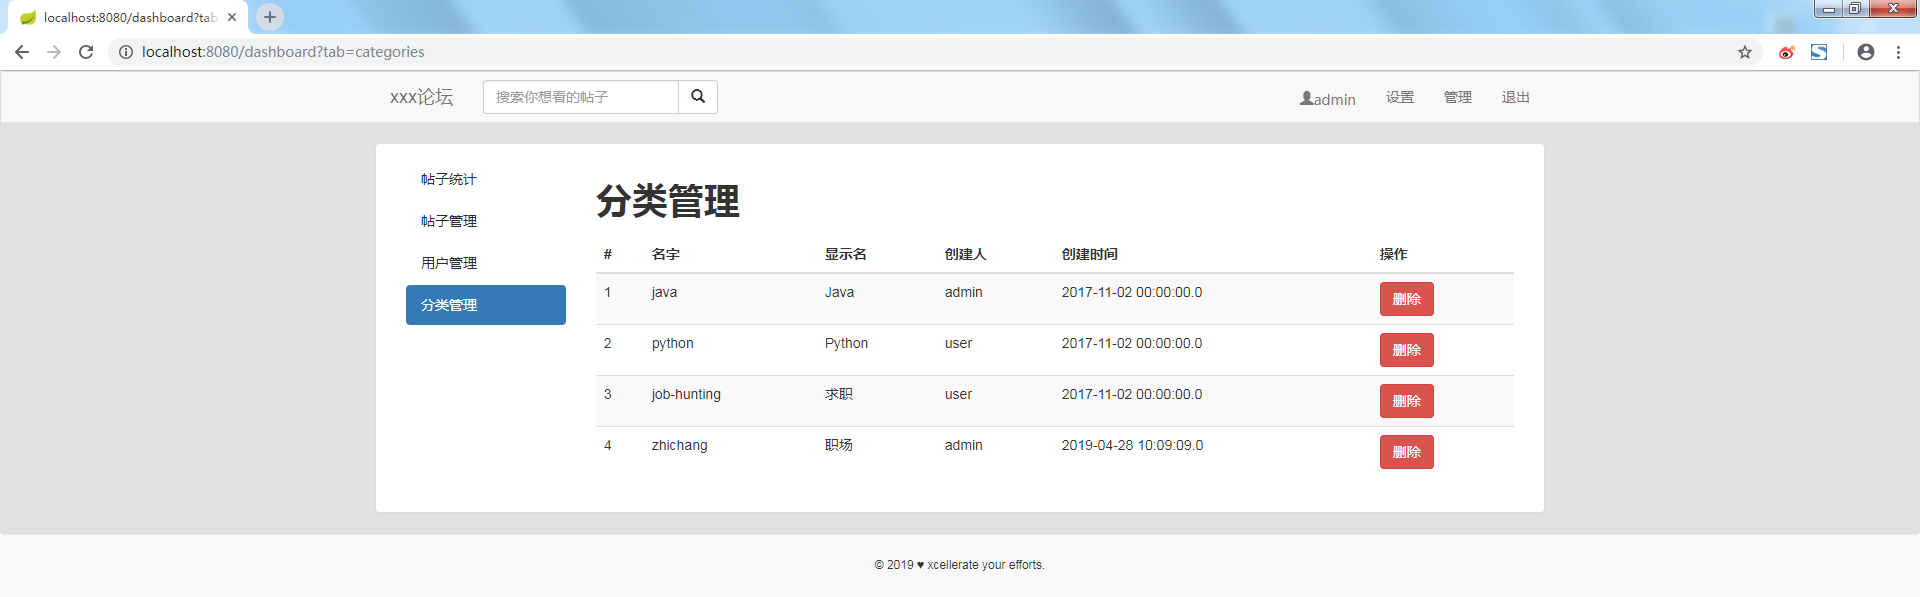Switch to 帖子管理 sidebar tab
1920x597 pixels.
pyautogui.click(x=486, y=221)
